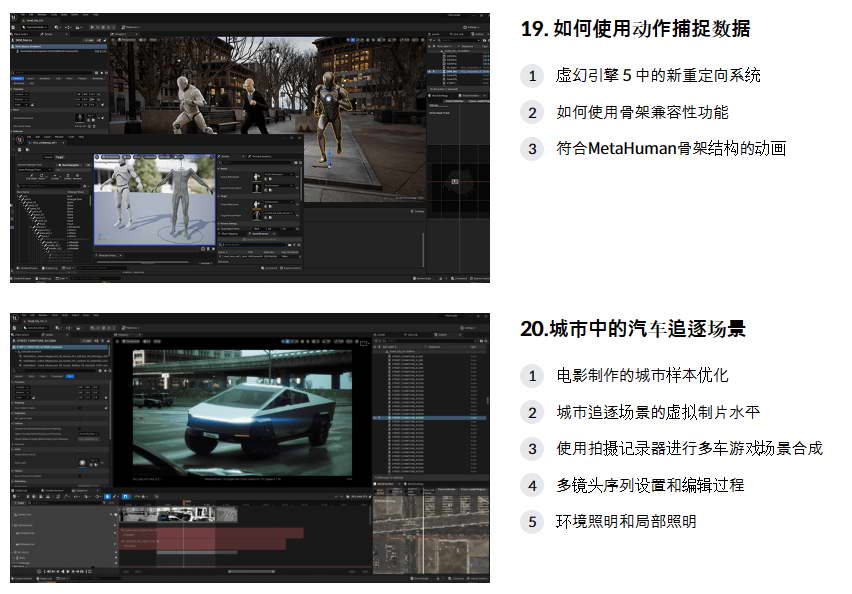This screenshot has height=594, width=852.
Task: Click the red track section in the Sequencer timeline
Action: click(x=212, y=537)
